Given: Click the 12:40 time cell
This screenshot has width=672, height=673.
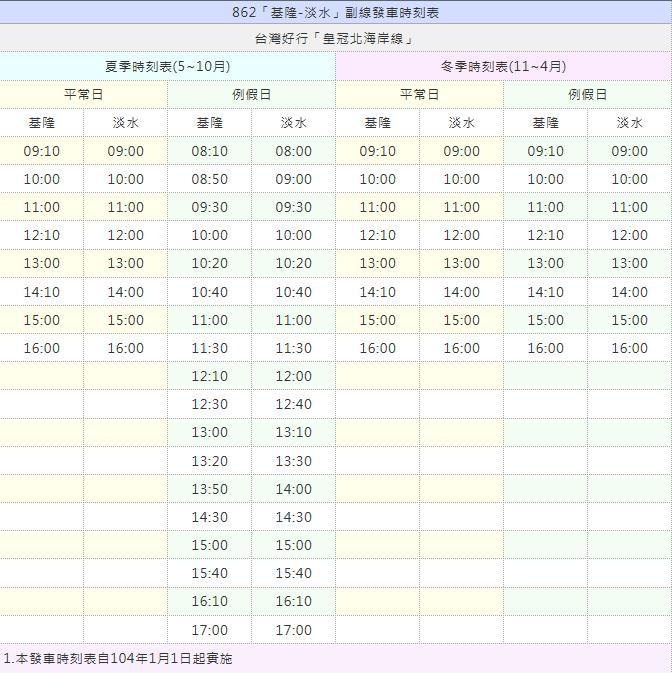Looking at the screenshot, I should tap(293, 405).
